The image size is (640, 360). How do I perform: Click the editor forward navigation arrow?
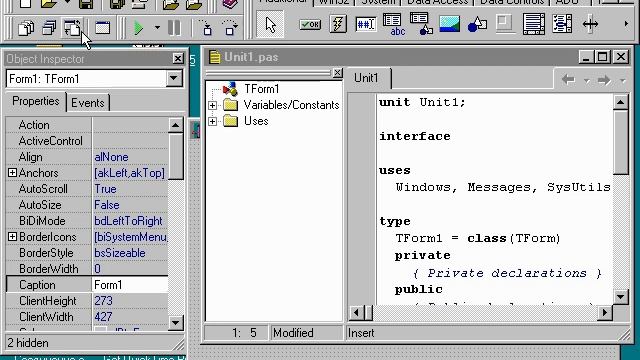(x=604, y=80)
